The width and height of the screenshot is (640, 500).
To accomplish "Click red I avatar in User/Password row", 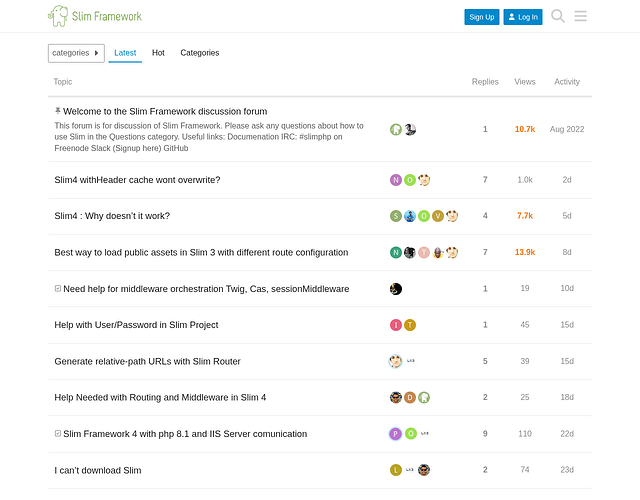I will click(396, 325).
